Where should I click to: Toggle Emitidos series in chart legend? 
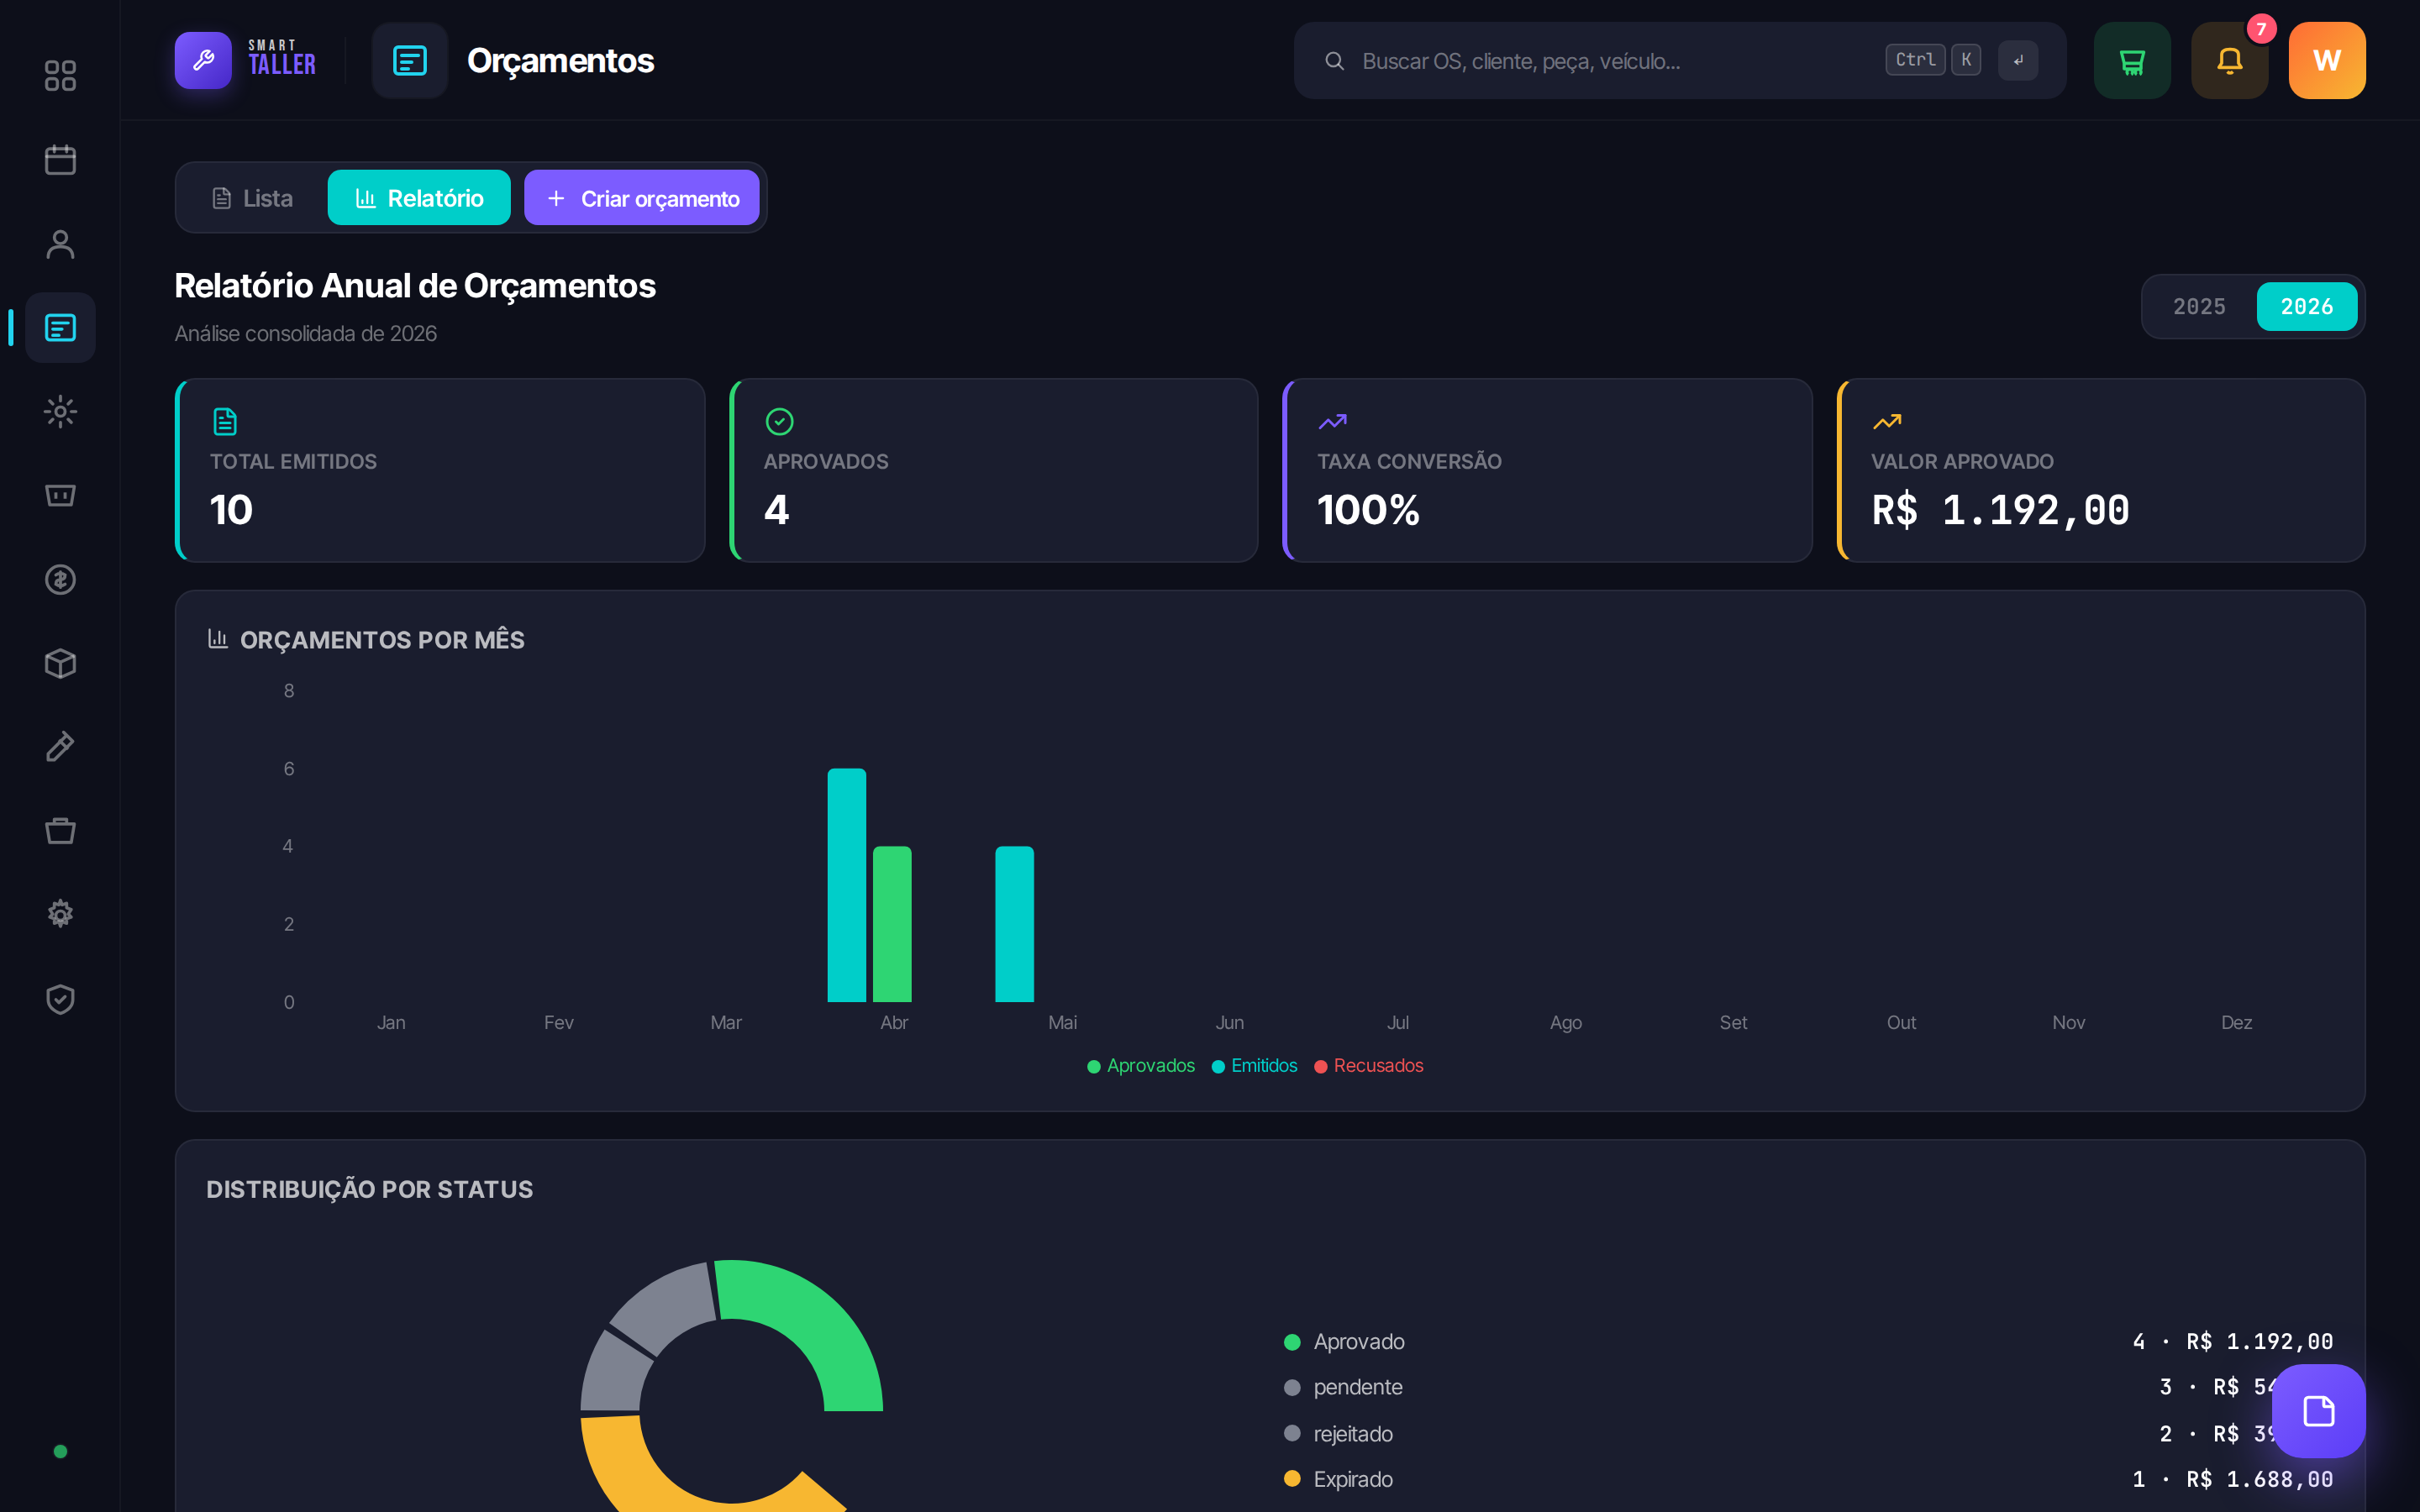pos(1254,1065)
